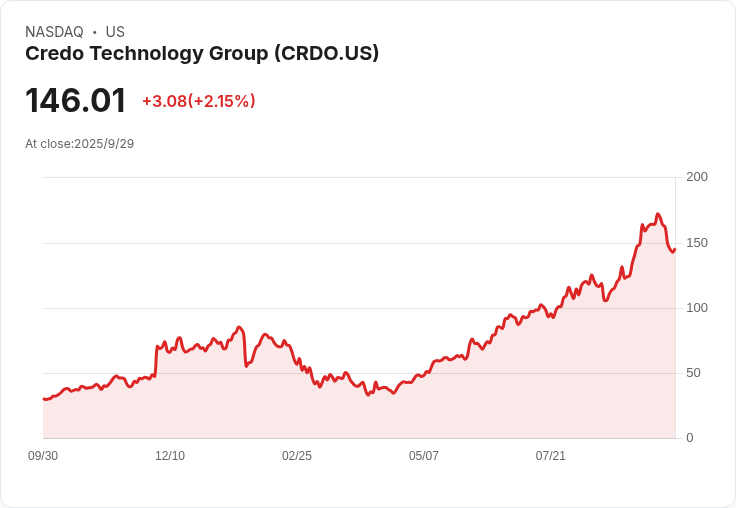736x508 pixels.
Task: Click the line's starting point at 09/30
Action: 44,399
